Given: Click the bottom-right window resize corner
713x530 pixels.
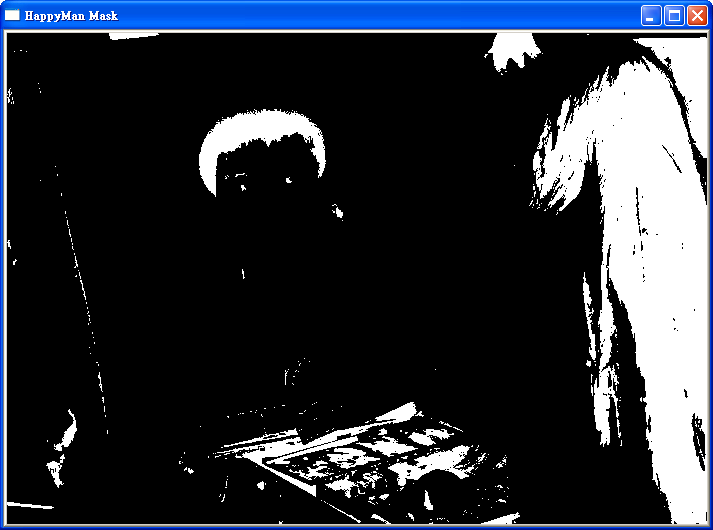Looking at the screenshot, I should click(x=708, y=525).
